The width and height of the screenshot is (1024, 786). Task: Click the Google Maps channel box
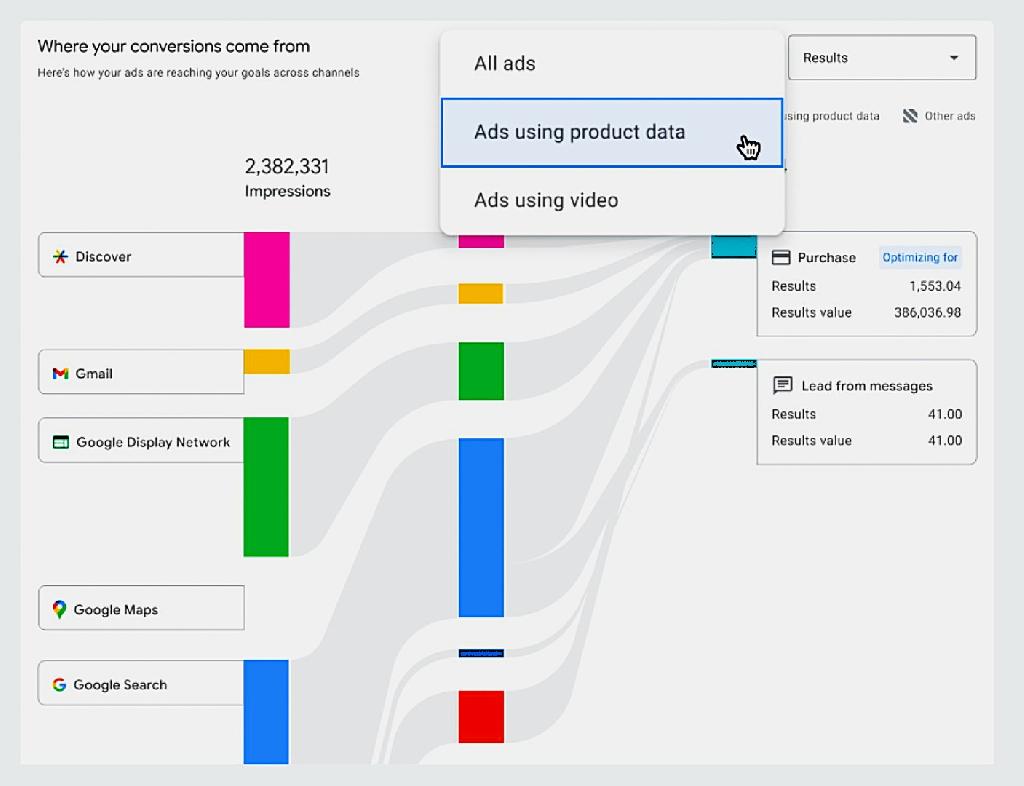(x=141, y=608)
